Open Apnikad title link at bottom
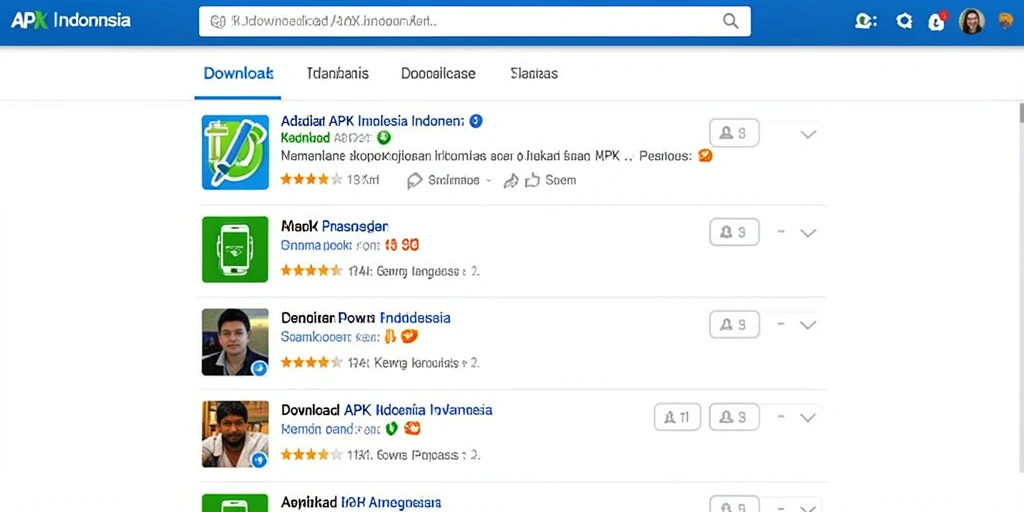The image size is (1024, 512). pos(361,502)
